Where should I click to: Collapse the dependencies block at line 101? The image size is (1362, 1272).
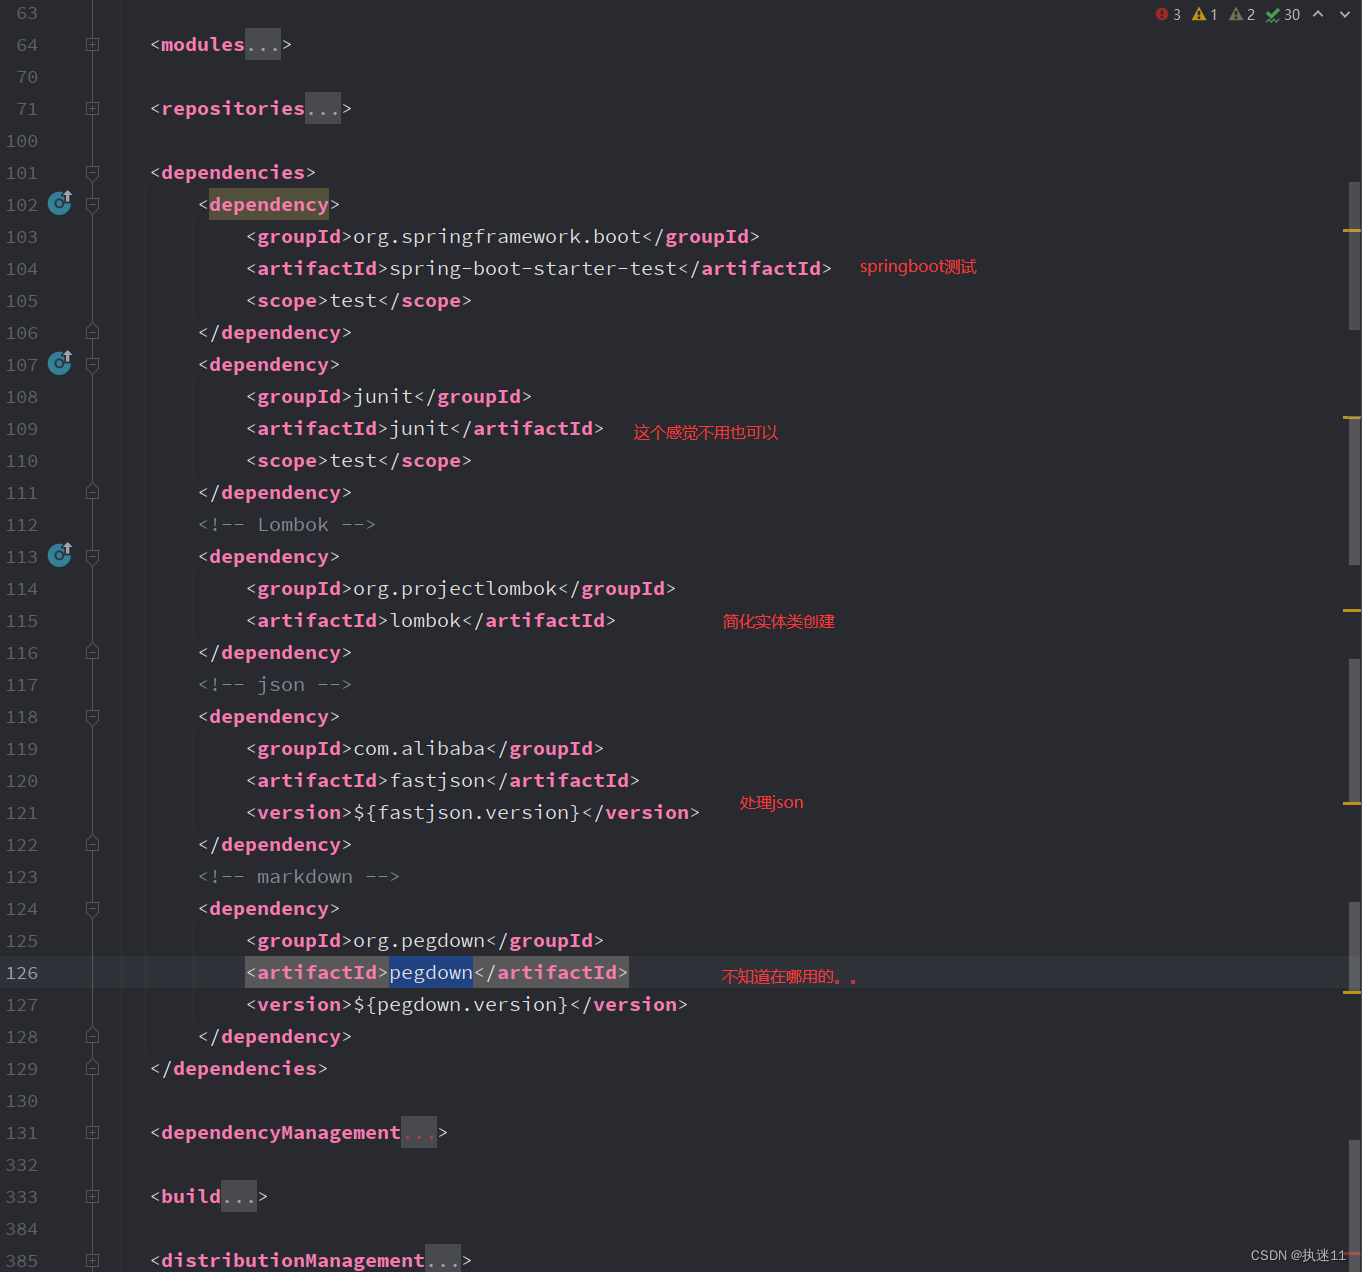92,172
